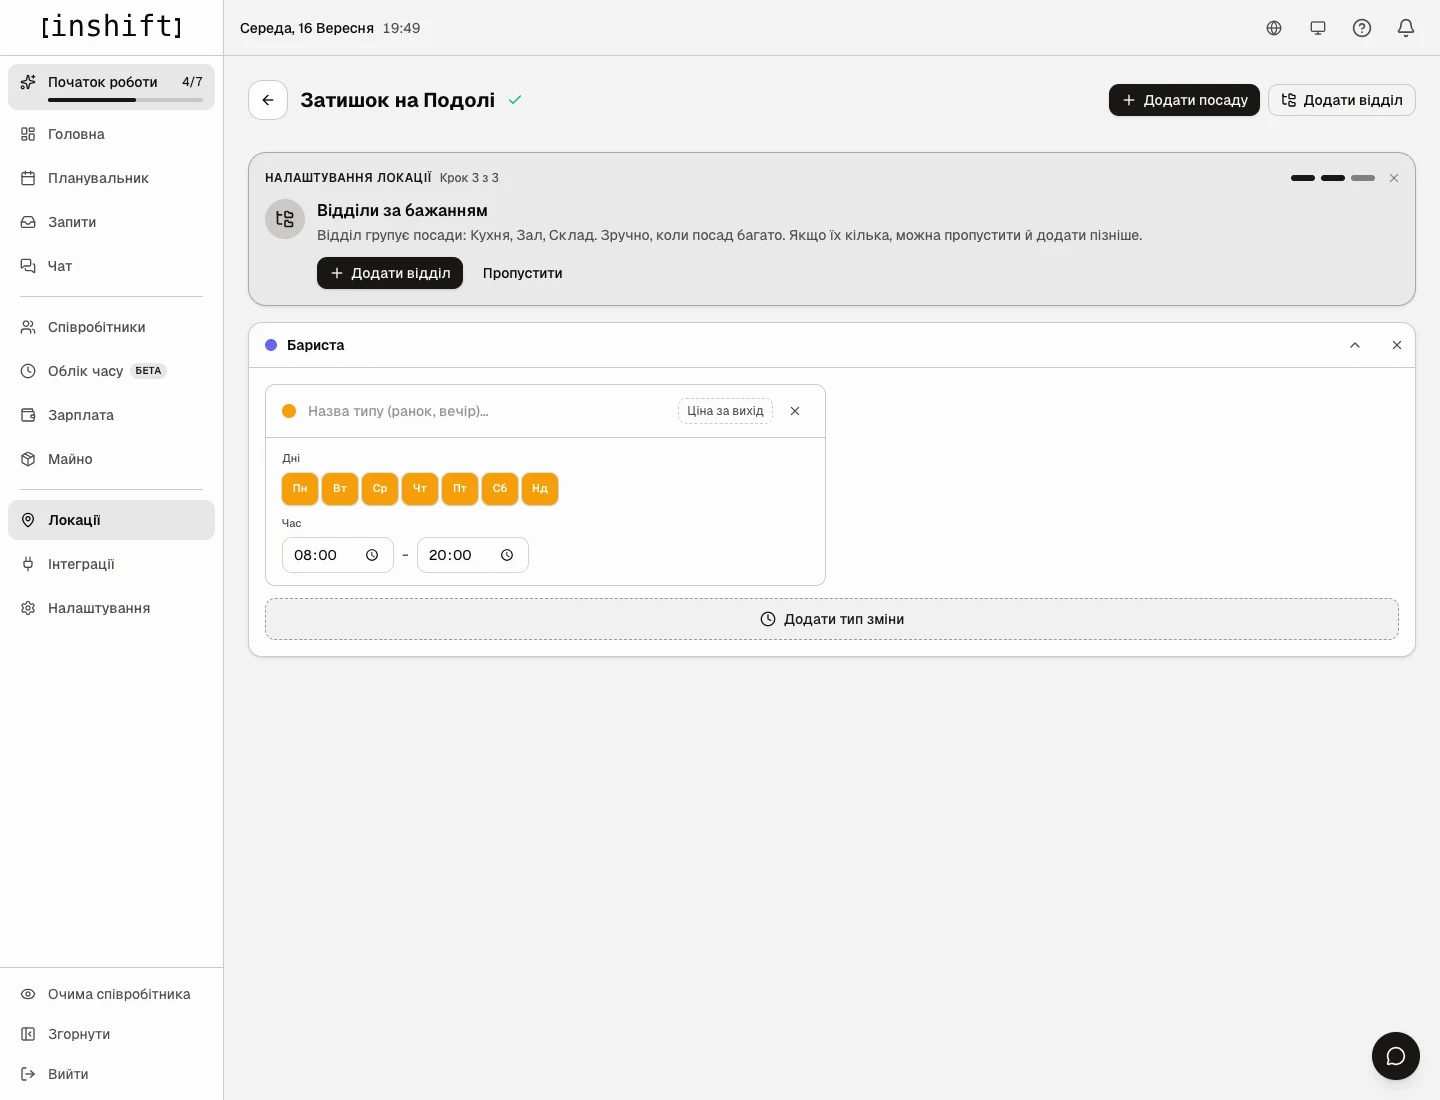Expand Початок роботи progress item
The height and width of the screenshot is (1100, 1440).
tap(111, 87)
